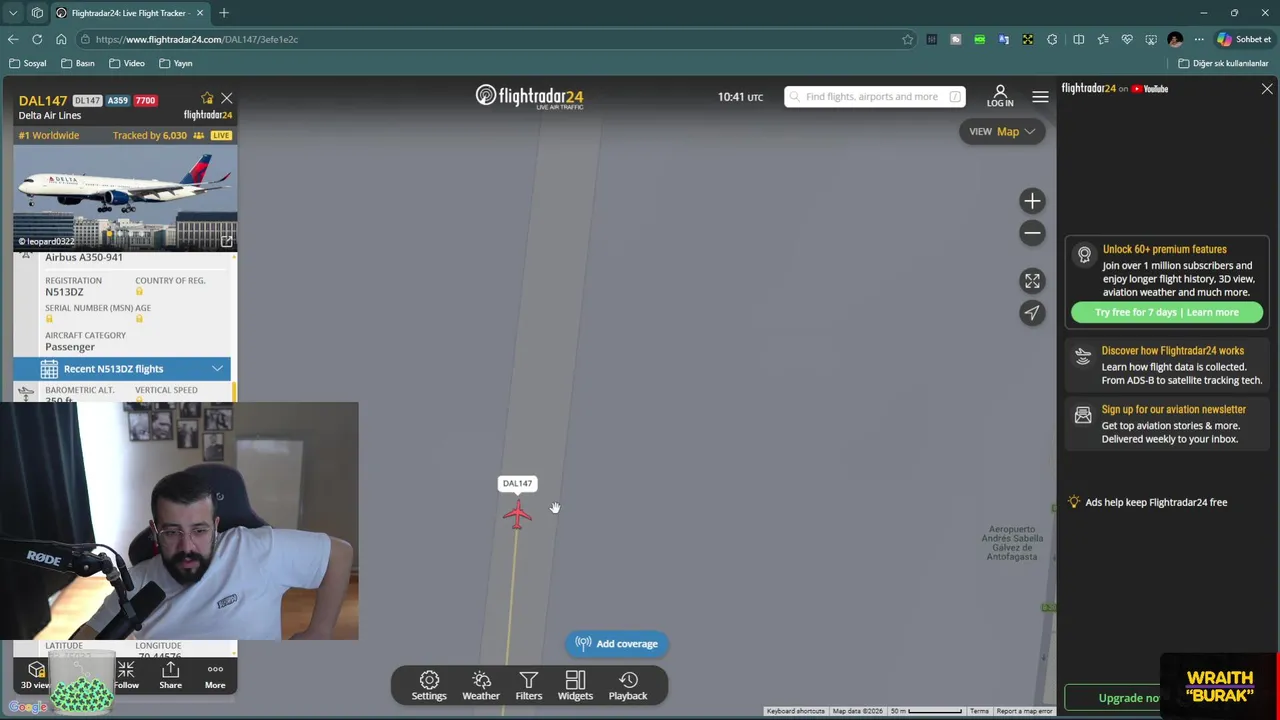Click the LOG IN user icon
1280x720 pixels.
point(1000,96)
